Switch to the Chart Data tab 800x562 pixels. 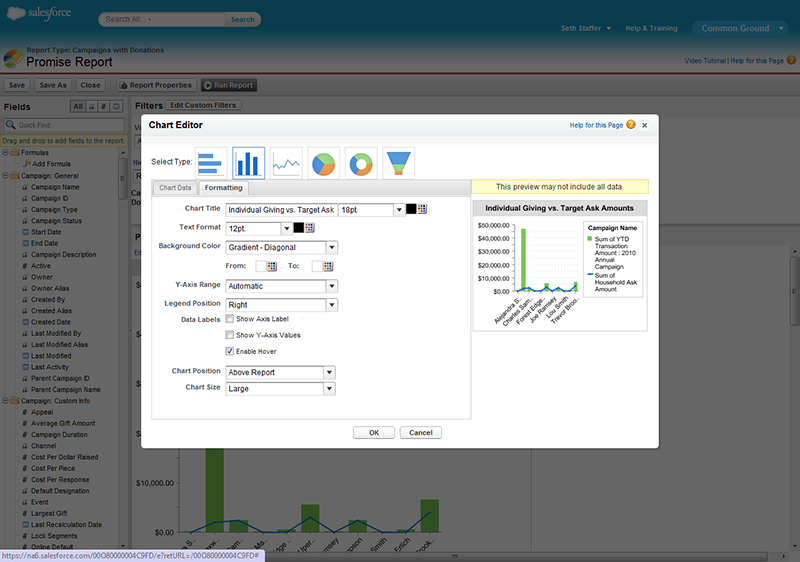(175, 188)
